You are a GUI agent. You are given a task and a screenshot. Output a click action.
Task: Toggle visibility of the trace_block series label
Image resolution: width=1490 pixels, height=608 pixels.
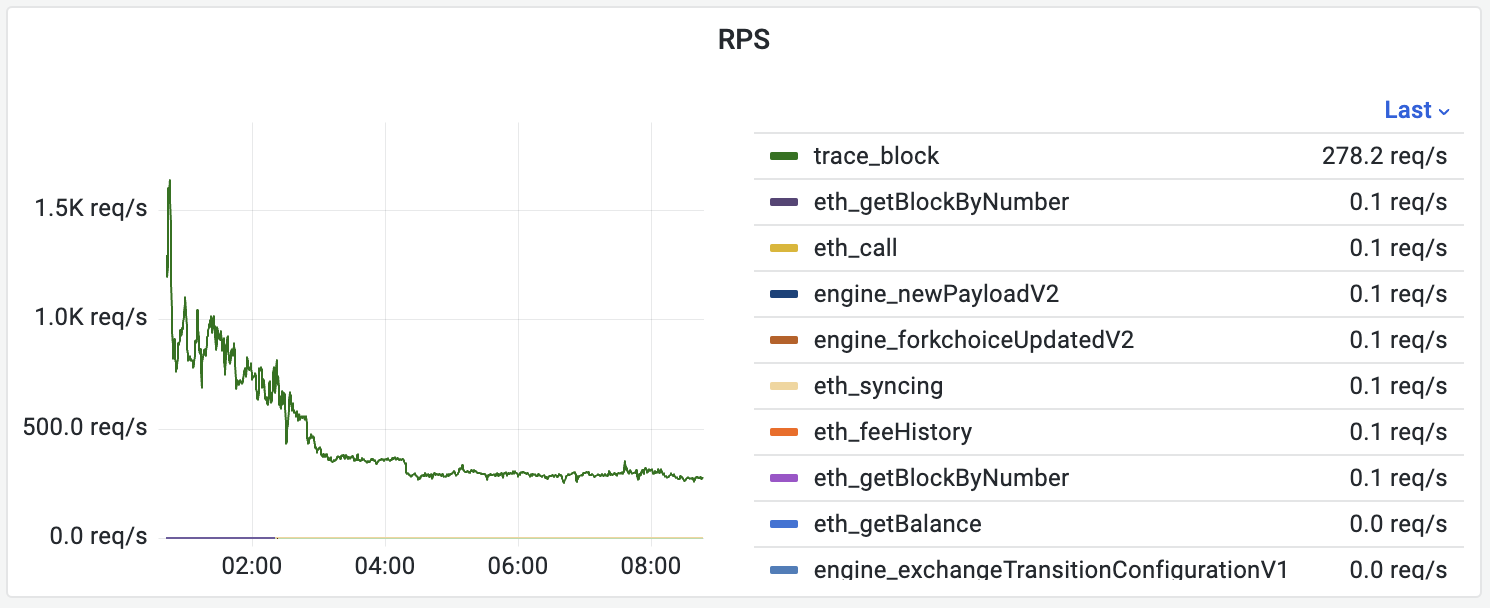coord(876,156)
